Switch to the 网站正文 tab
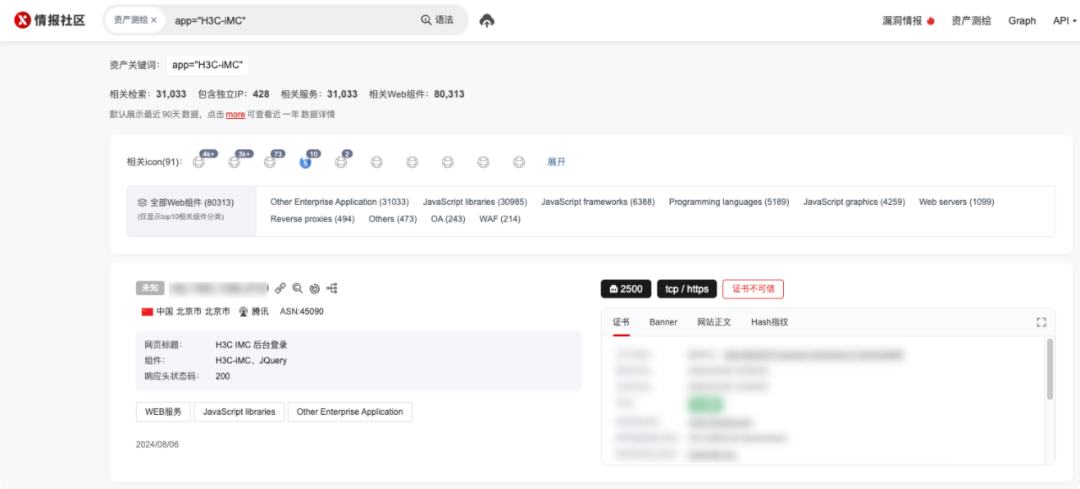 tap(714, 322)
